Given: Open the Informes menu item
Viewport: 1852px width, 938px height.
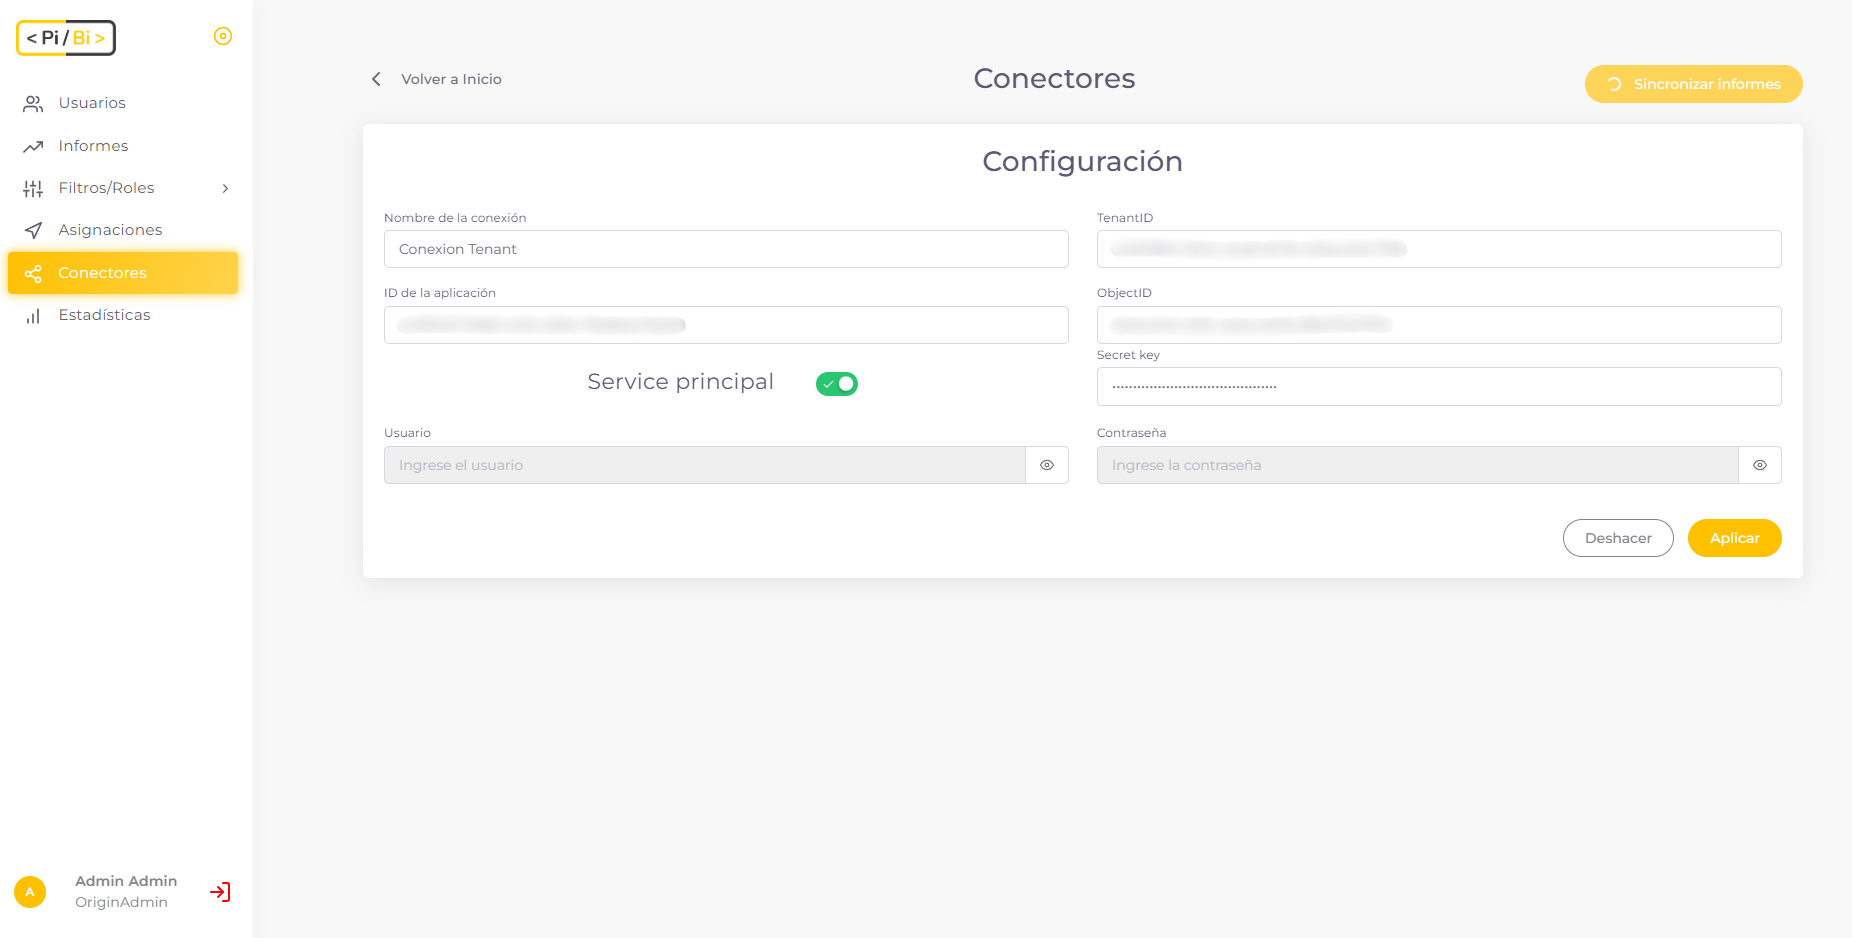Looking at the screenshot, I should [x=123, y=146].
